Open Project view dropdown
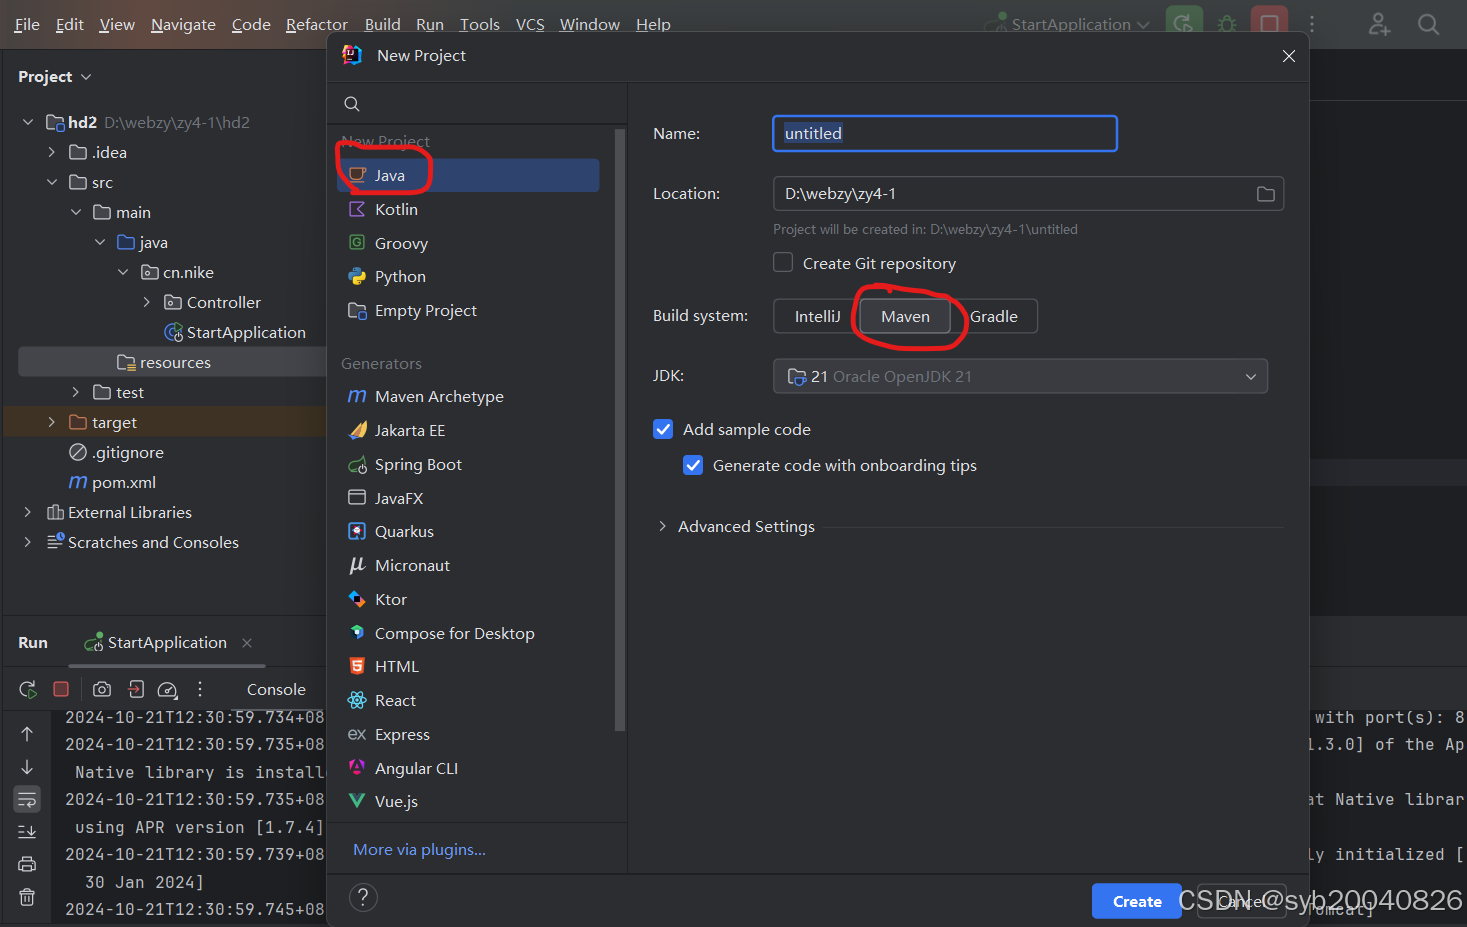This screenshot has height=927, width=1467. 55,77
